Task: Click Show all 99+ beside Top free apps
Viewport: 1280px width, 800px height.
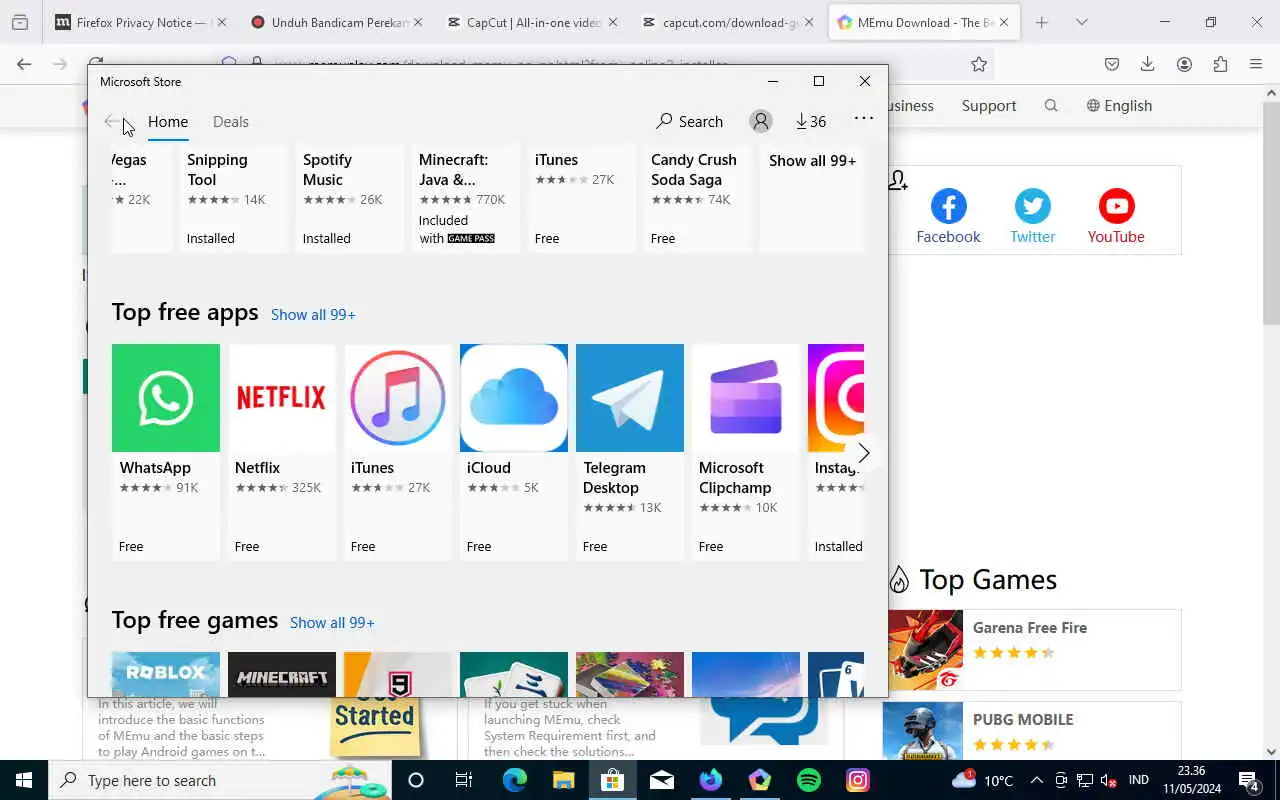Action: (313, 314)
